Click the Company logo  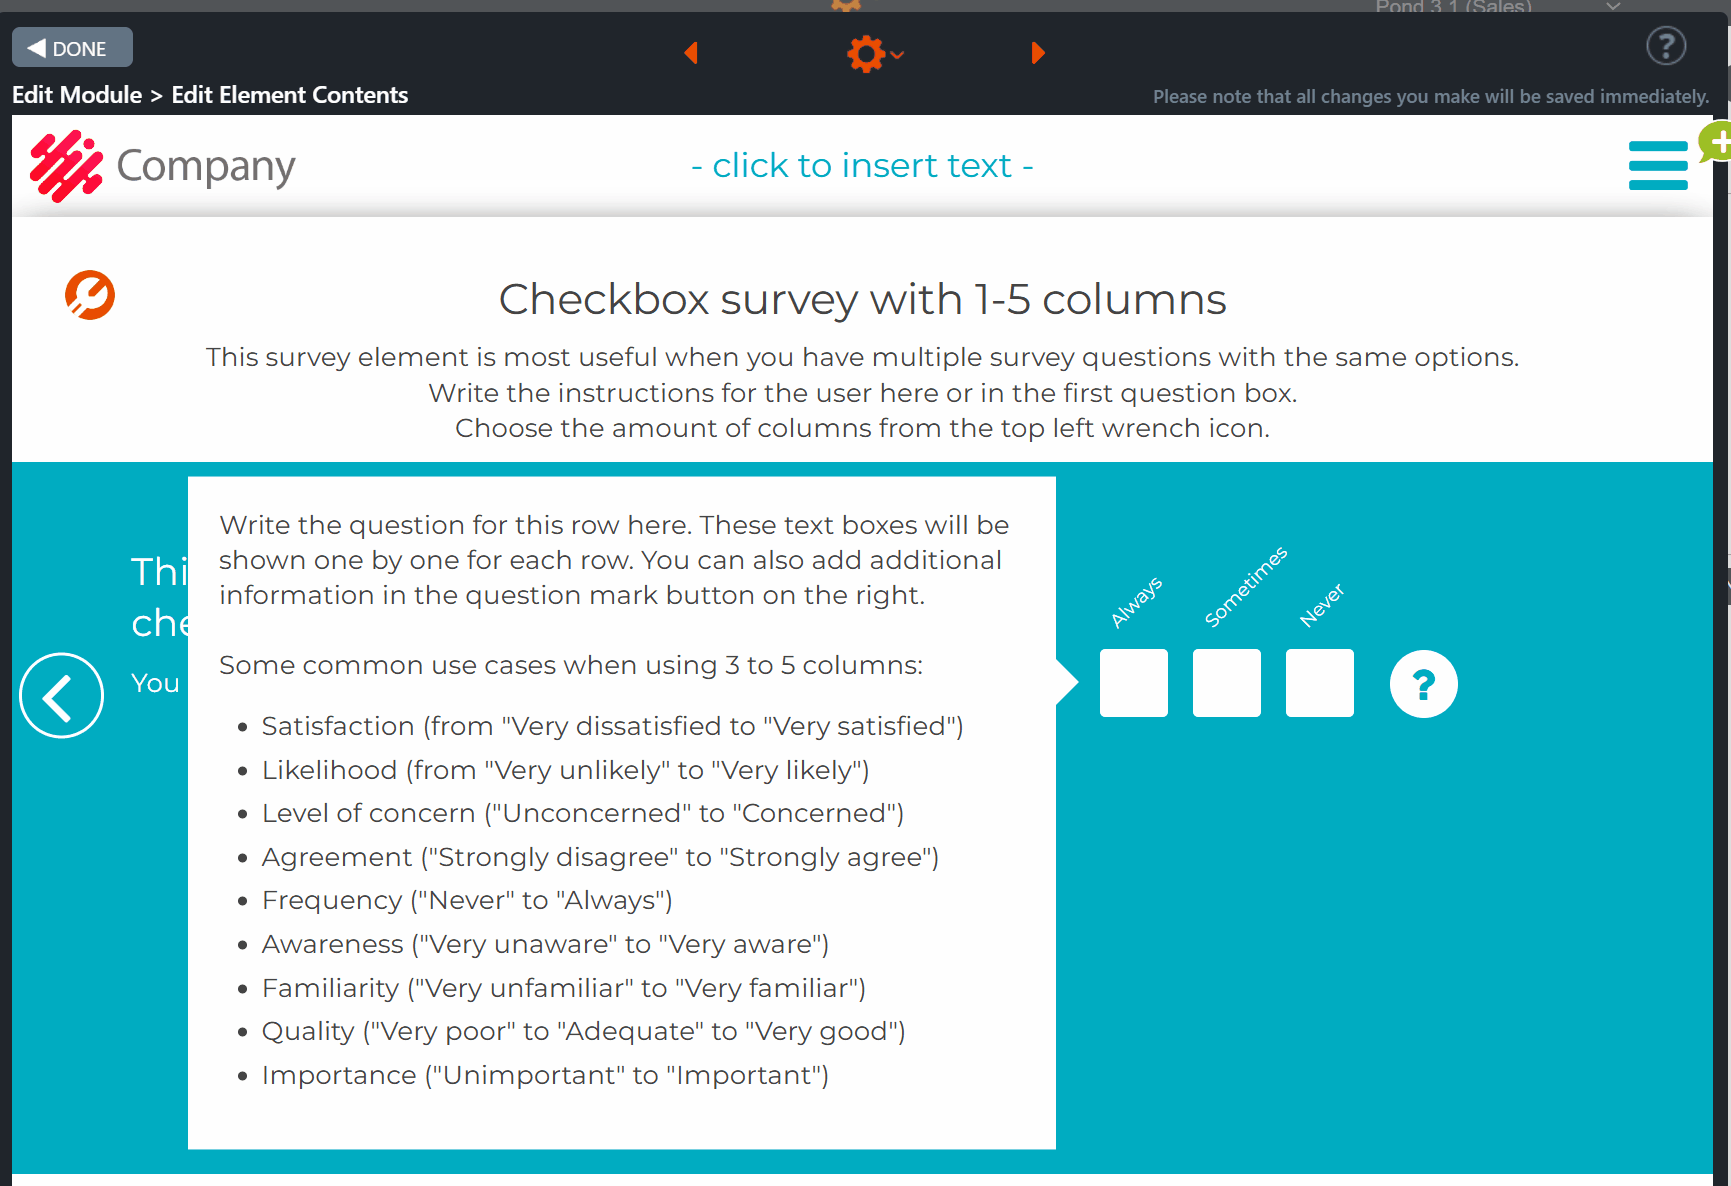pos(163,166)
